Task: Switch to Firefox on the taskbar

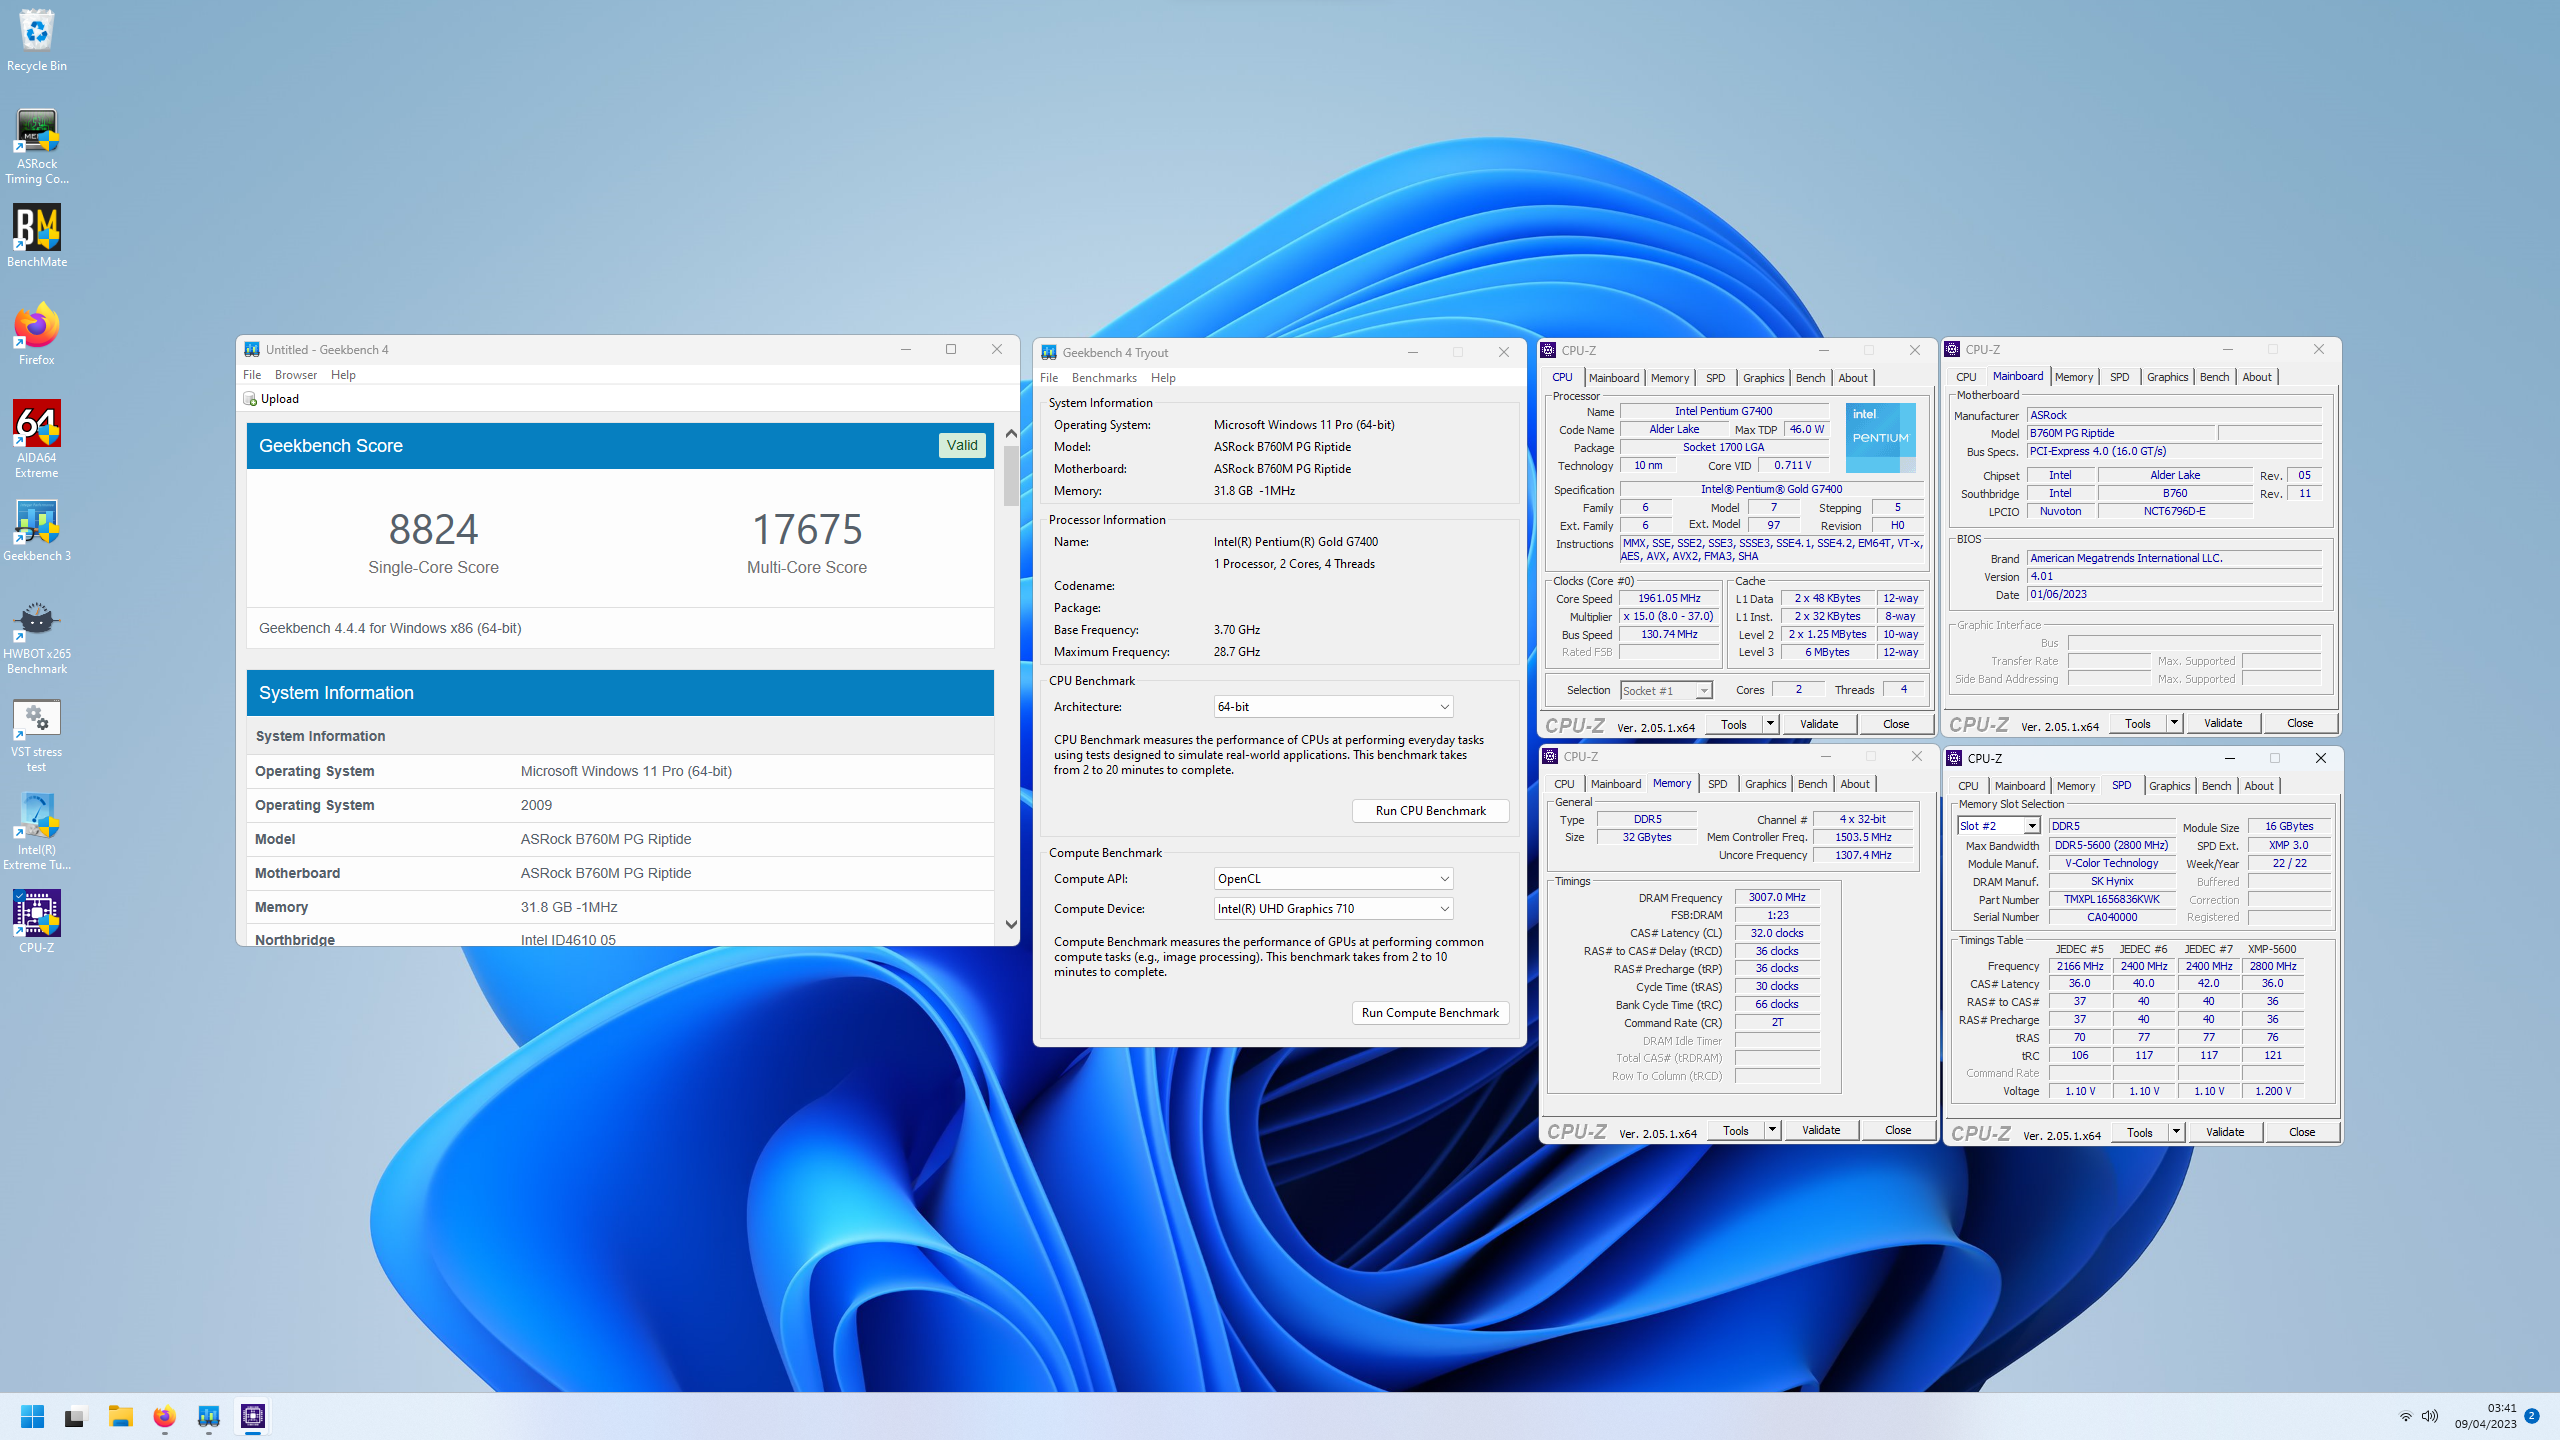Action: [x=164, y=1416]
